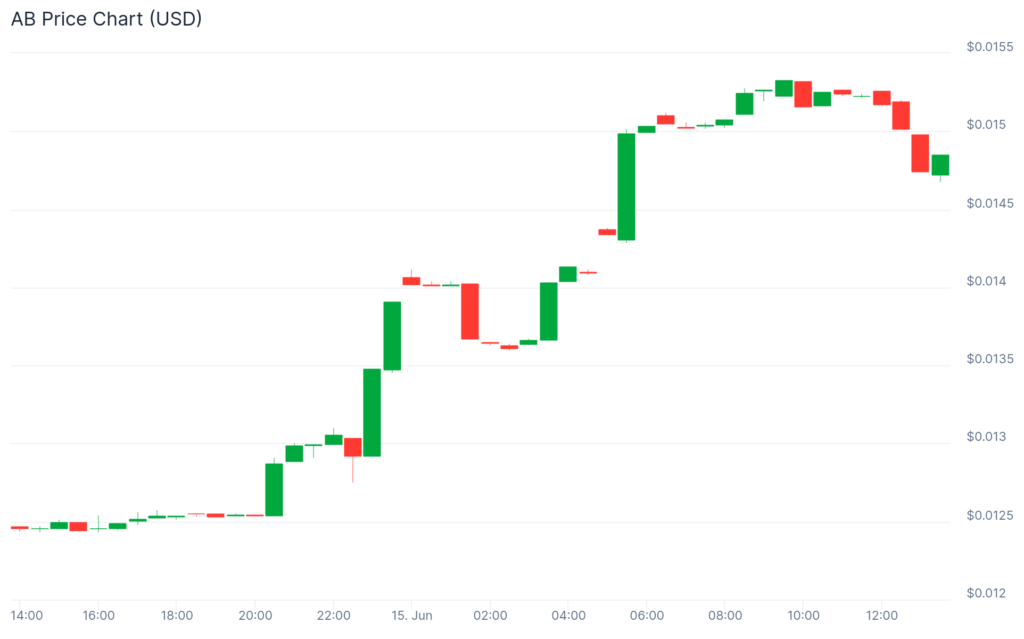Click the $0.015 price axis label
The width and height of the screenshot is (1024, 639).
pos(988,125)
